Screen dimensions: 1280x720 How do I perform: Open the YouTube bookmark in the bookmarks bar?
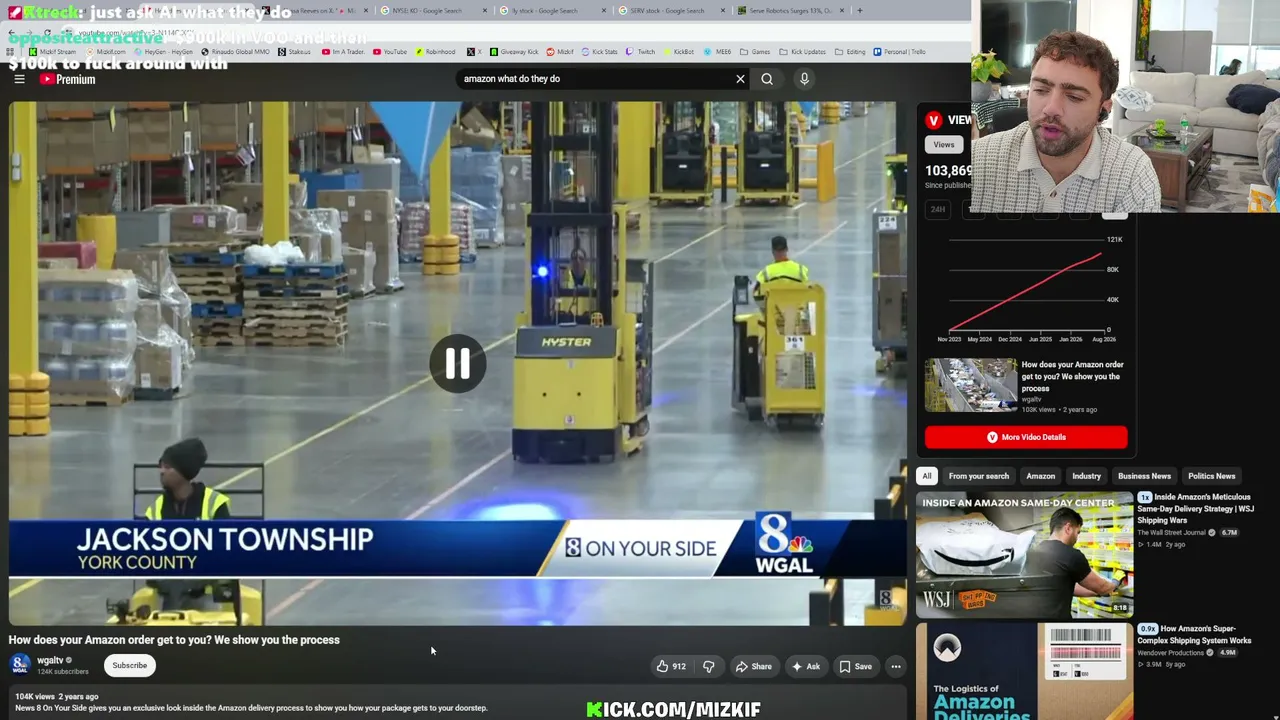pos(389,52)
